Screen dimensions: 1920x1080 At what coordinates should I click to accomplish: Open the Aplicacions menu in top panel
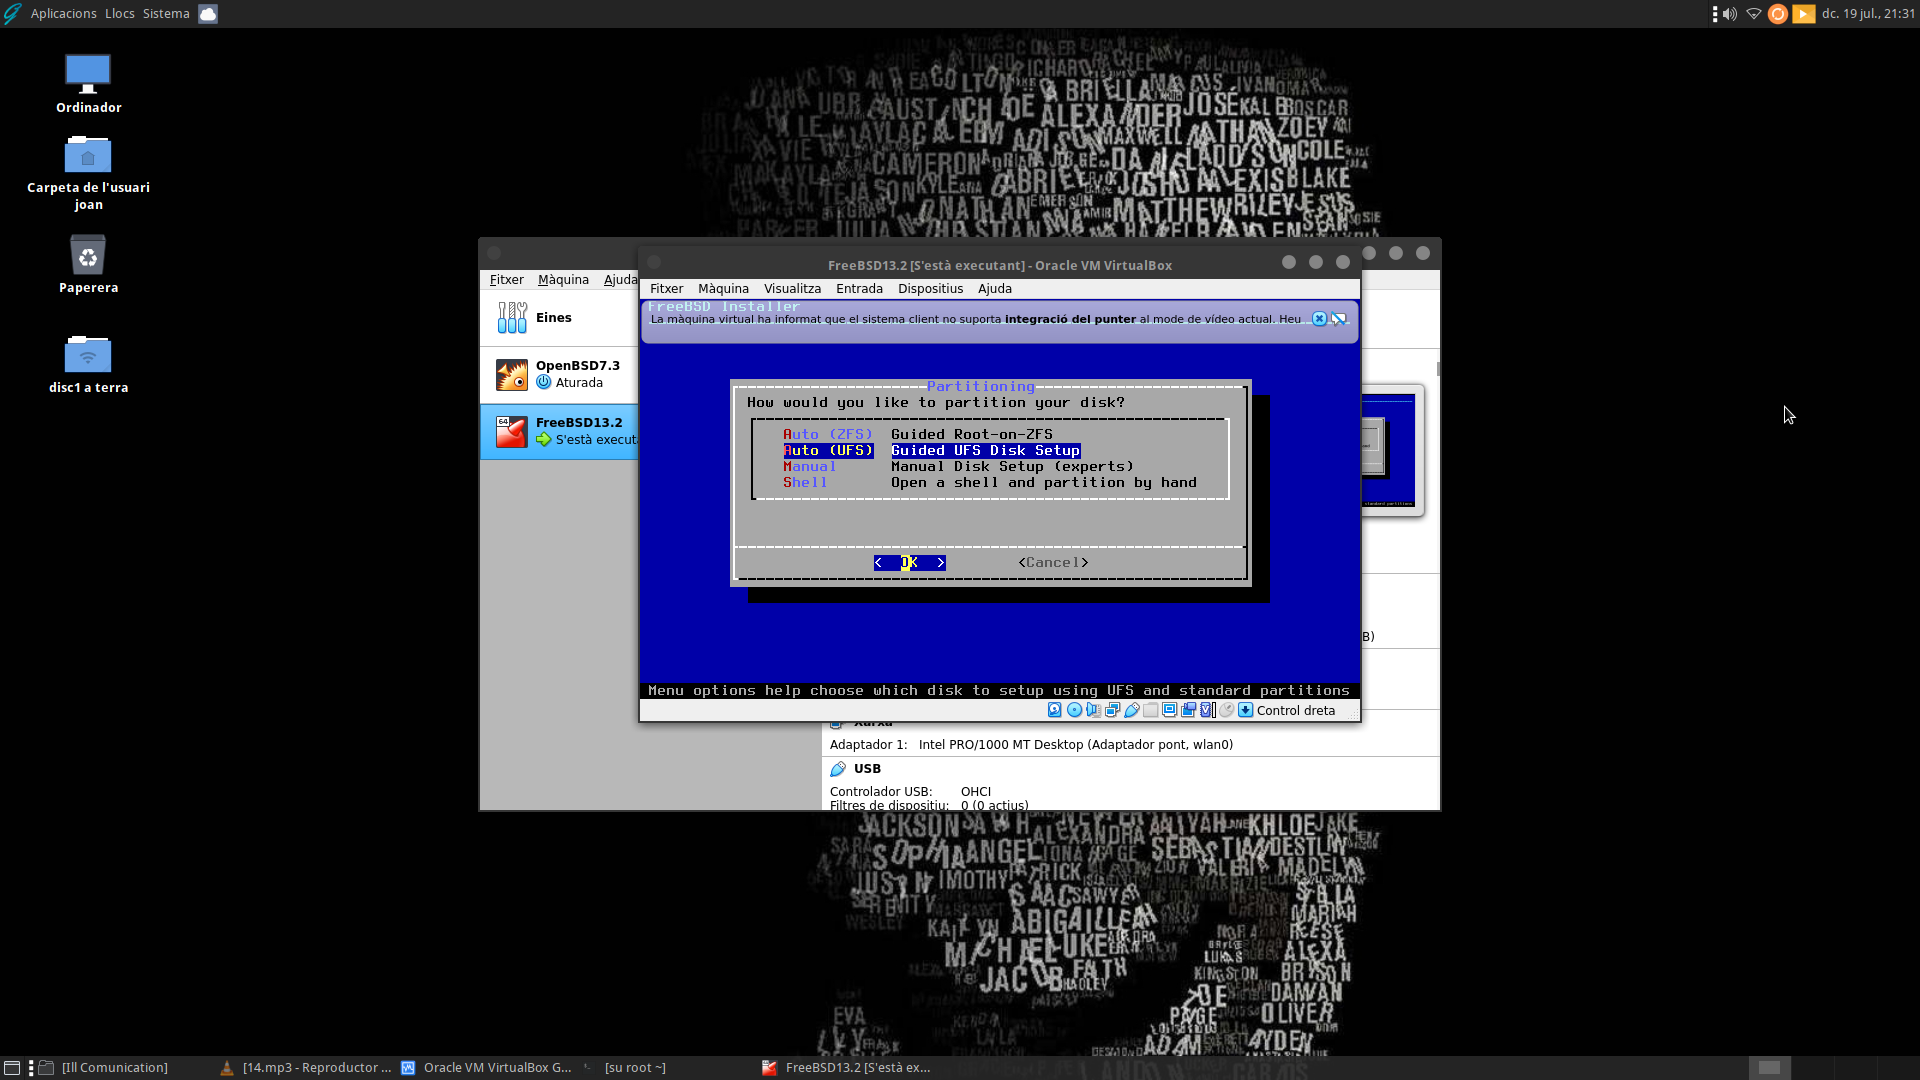(63, 13)
